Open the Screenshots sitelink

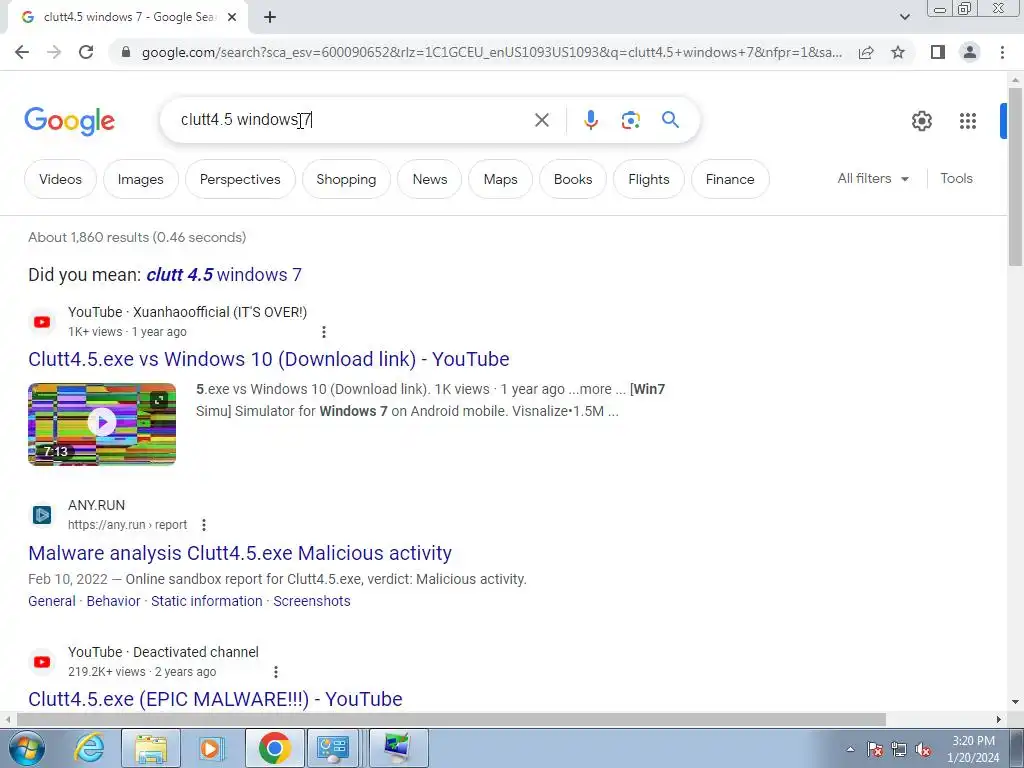click(312, 601)
